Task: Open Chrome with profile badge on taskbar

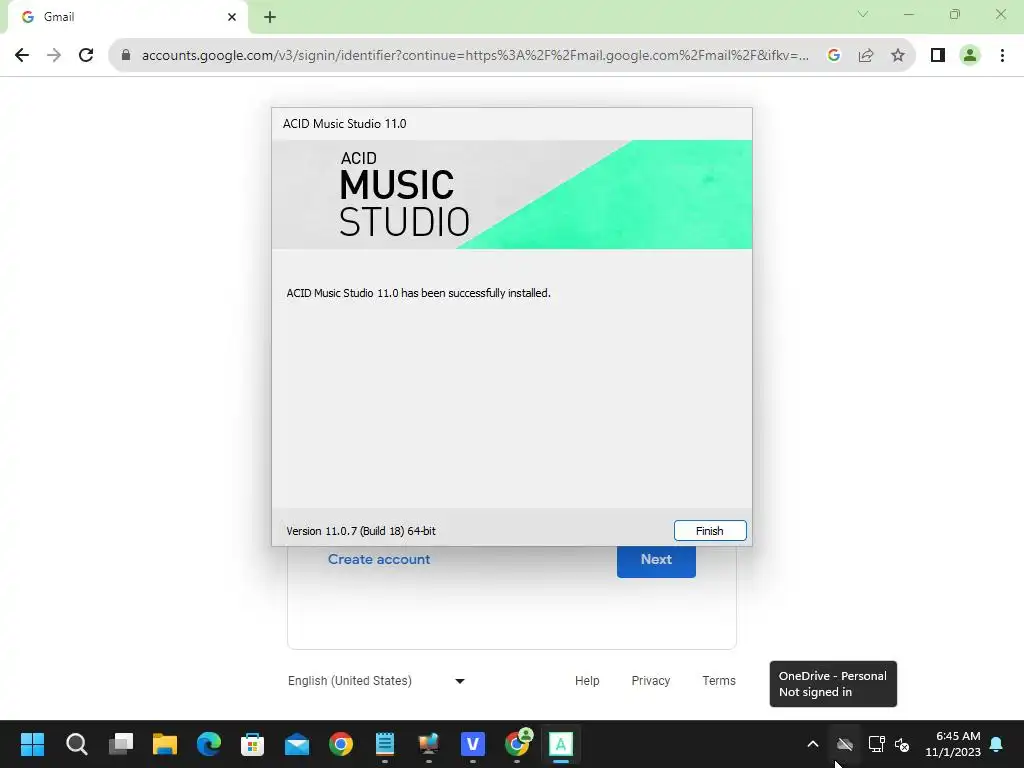Action: [x=518, y=744]
